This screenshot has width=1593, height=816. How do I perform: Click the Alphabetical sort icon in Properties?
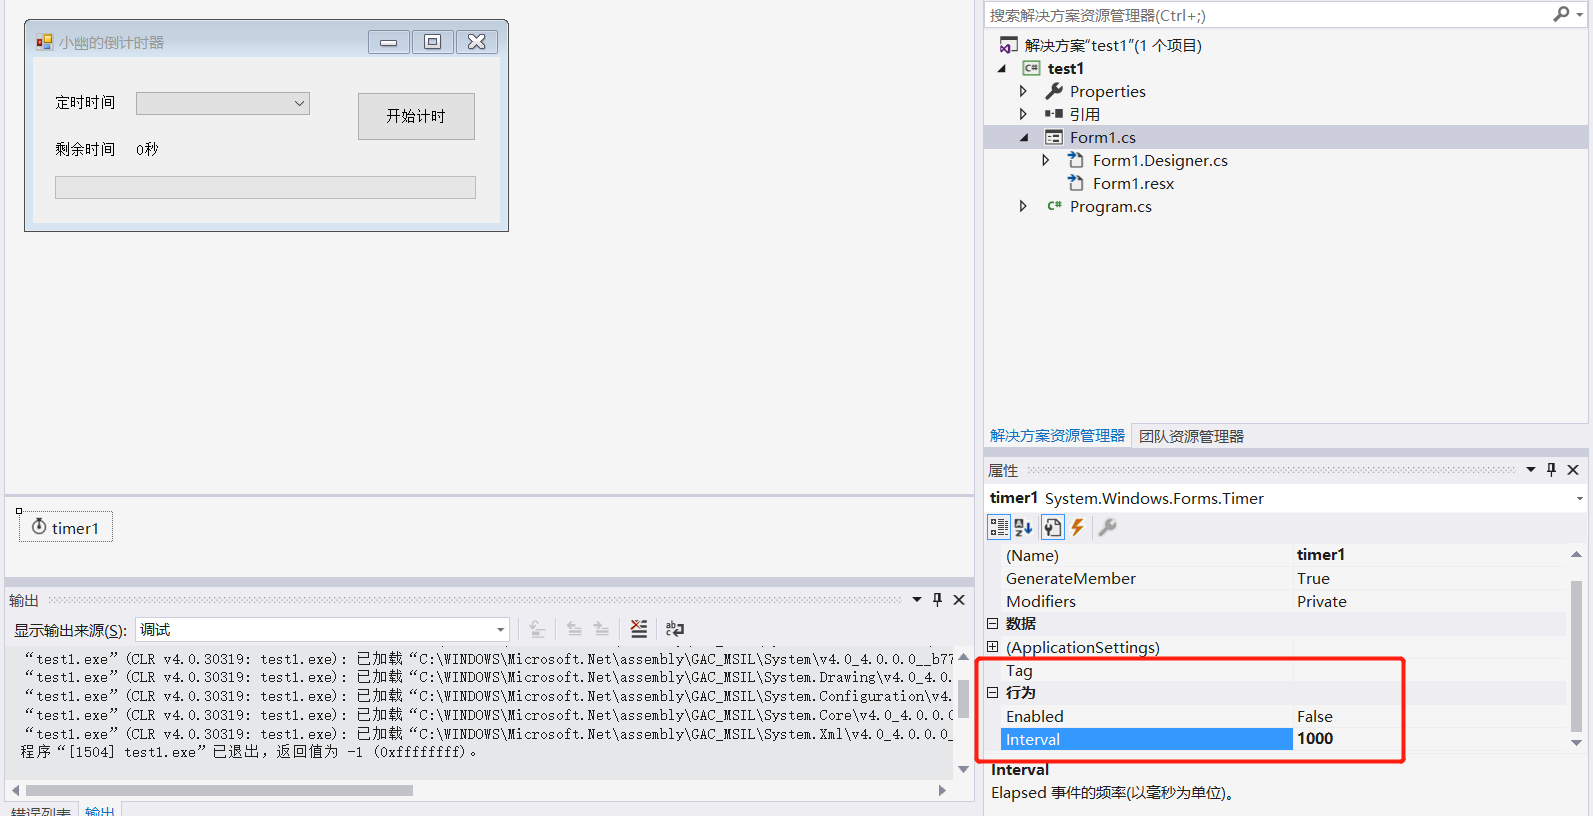[1023, 527]
